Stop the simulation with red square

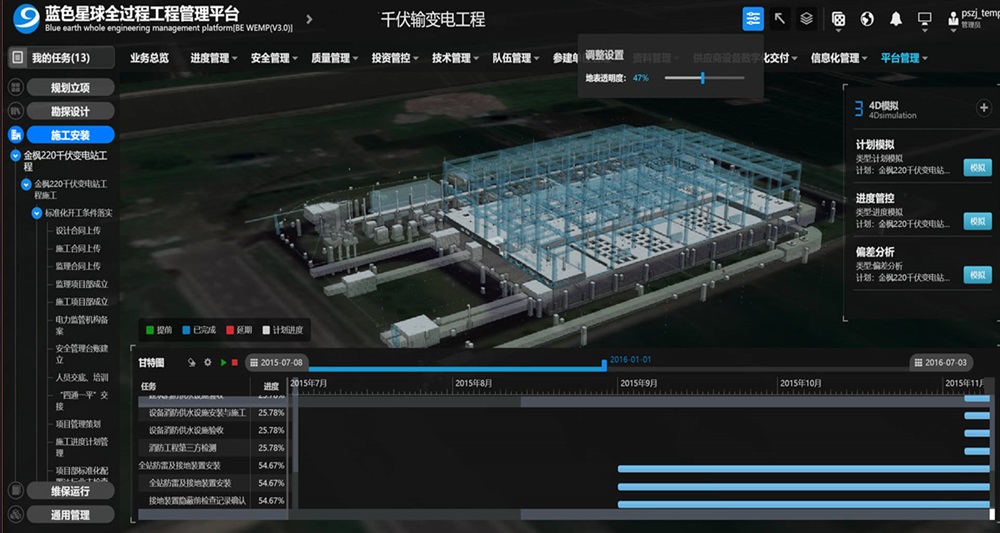pyautogui.click(x=235, y=362)
